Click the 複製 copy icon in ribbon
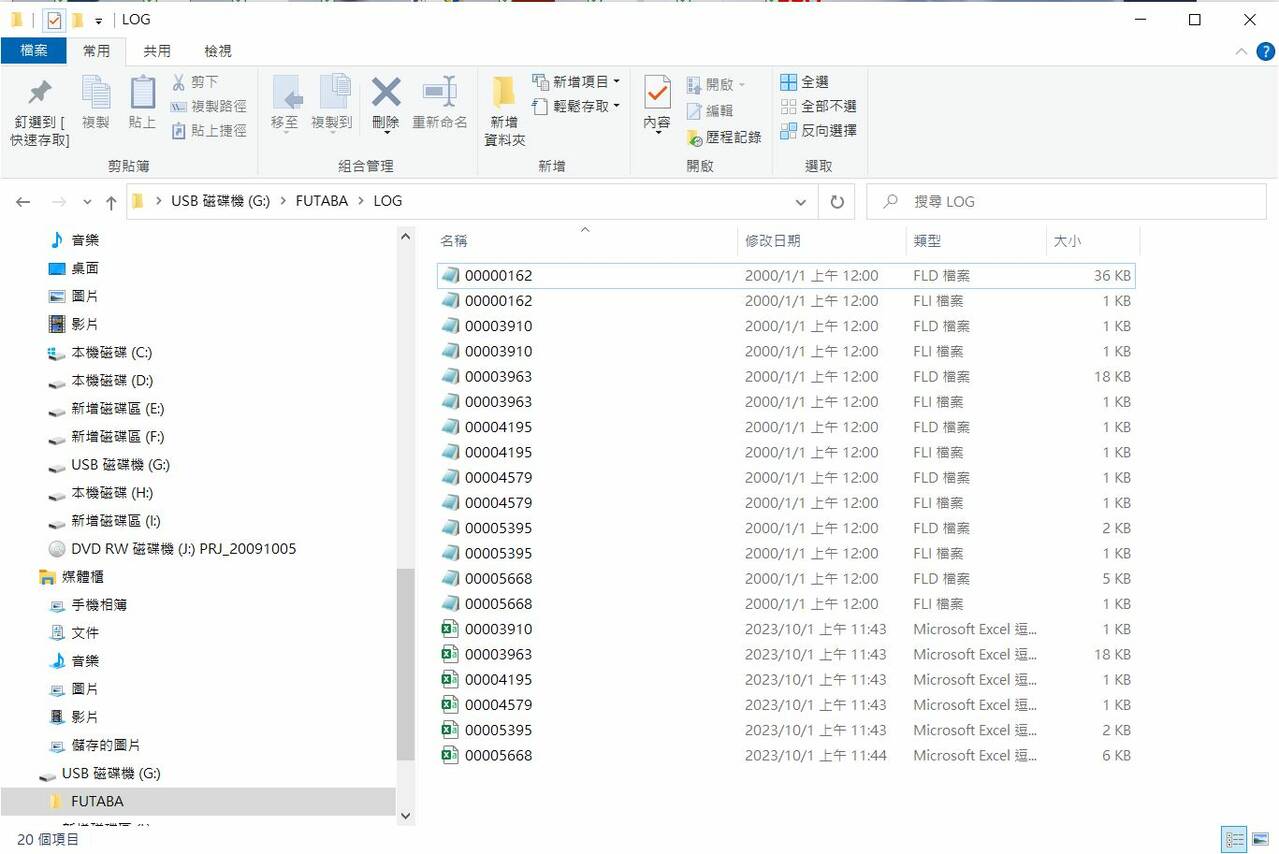The image size is (1279, 854). 96,93
